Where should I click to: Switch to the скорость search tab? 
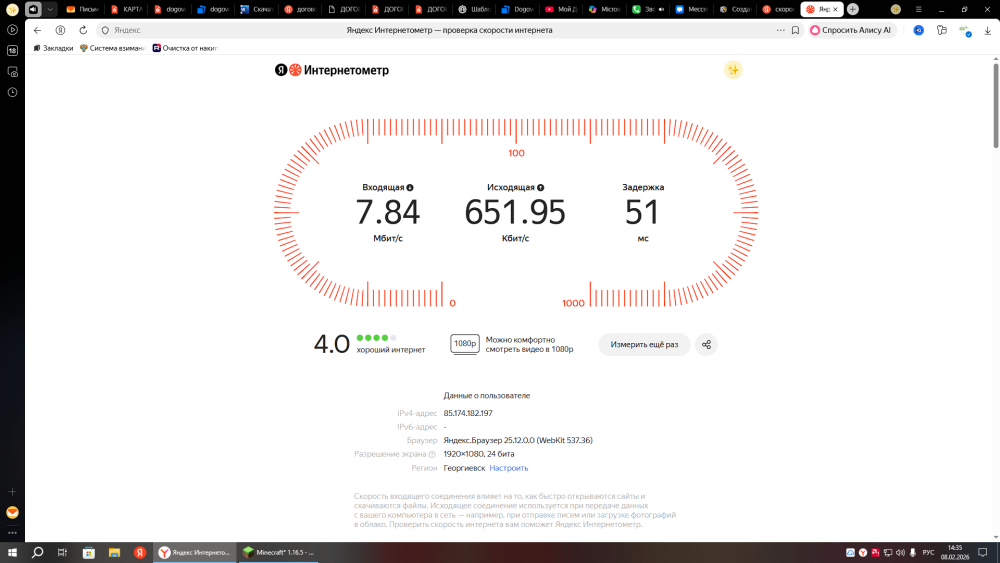[x=778, y=9]
